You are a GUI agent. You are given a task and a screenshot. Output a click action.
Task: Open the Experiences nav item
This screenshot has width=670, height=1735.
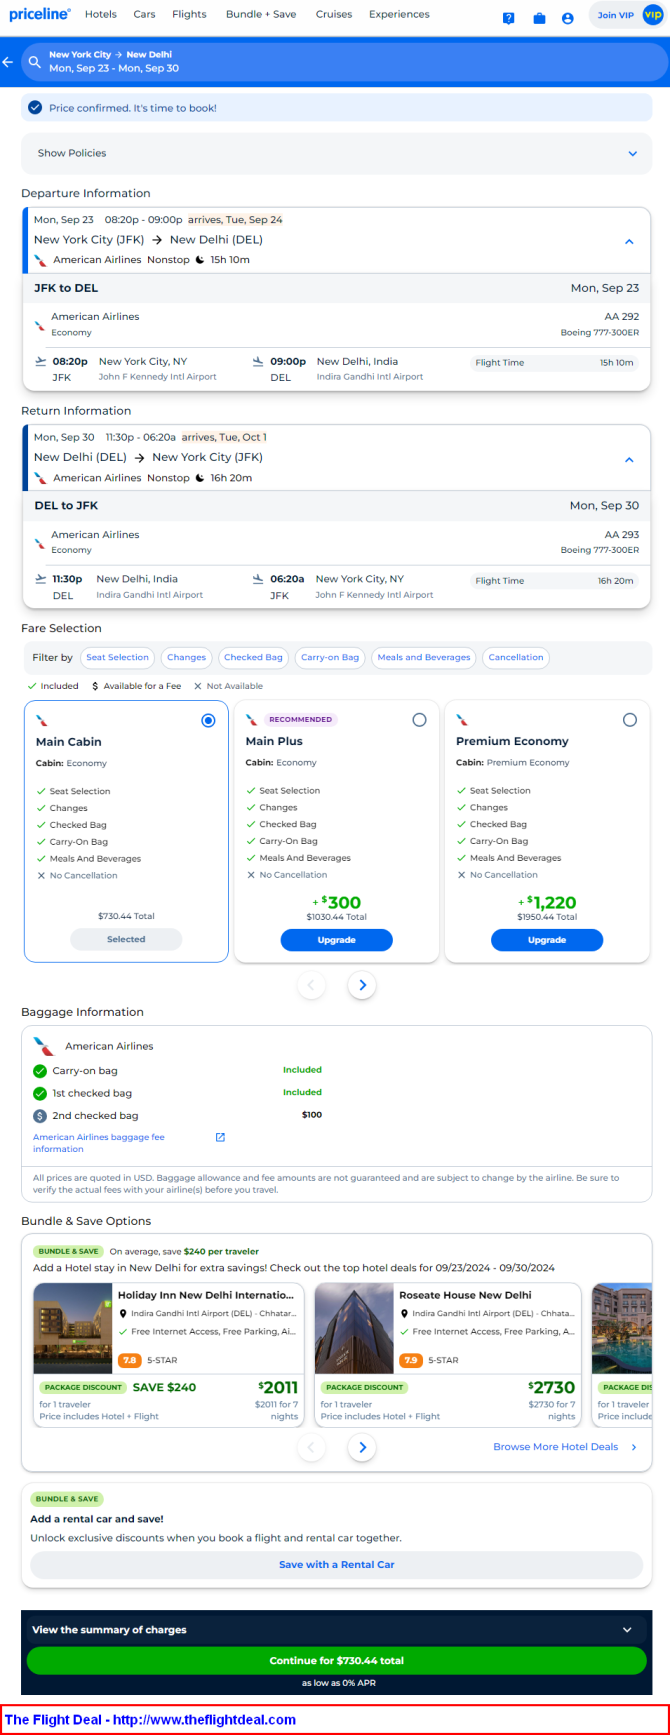coord(399,14)
